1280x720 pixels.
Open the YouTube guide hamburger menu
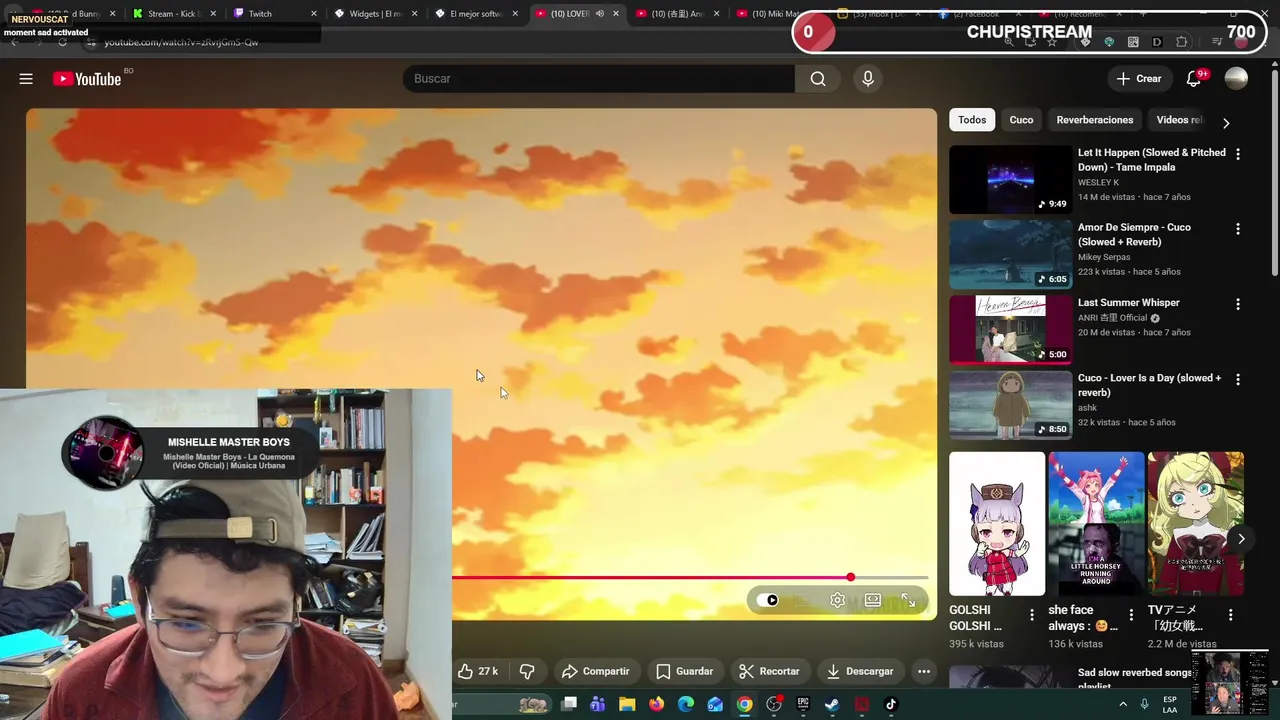click(x=26, y=79)
